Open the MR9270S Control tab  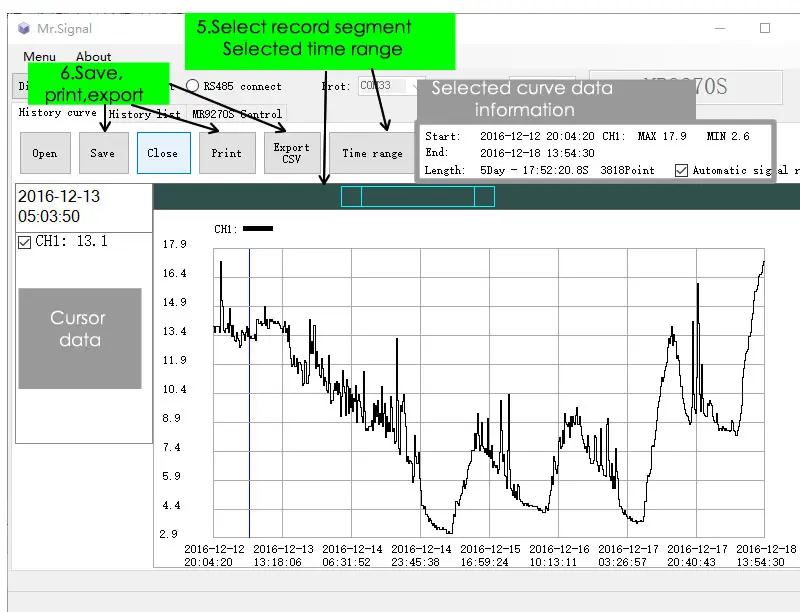coord(237,114)
